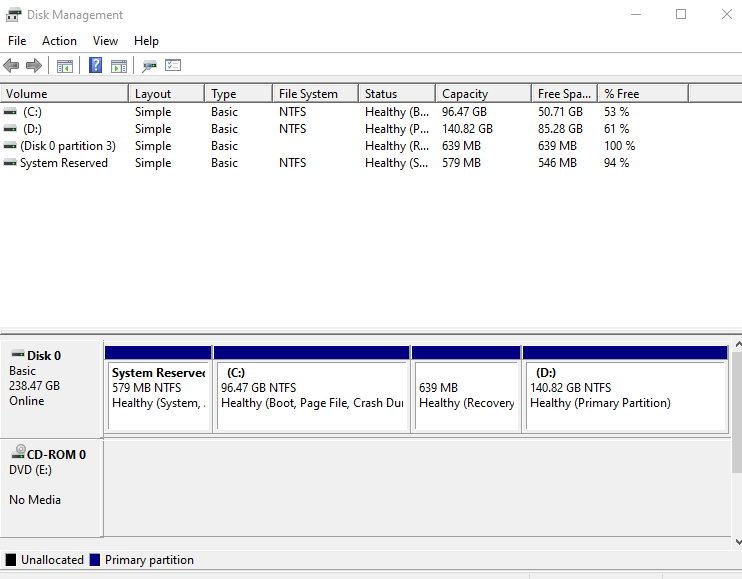Click the disk pane scrollbar up arrow

(x=737, y=345)
